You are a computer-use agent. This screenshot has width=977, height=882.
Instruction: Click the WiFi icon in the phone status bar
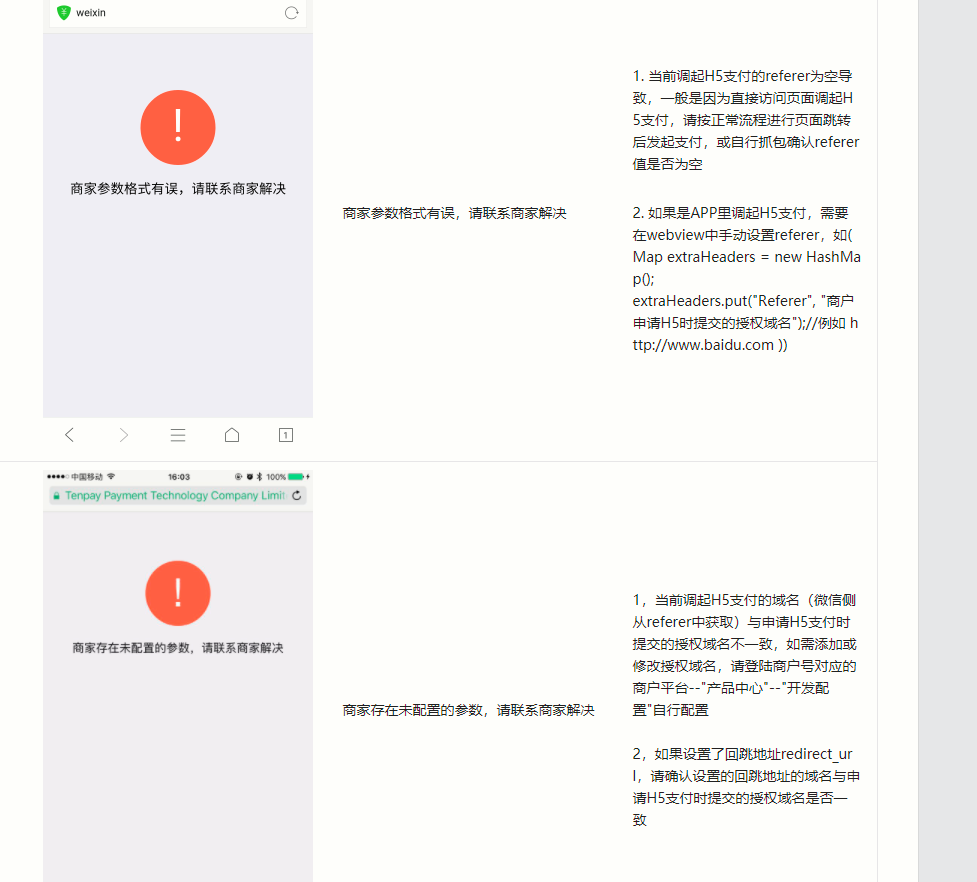tap(111, 477)
